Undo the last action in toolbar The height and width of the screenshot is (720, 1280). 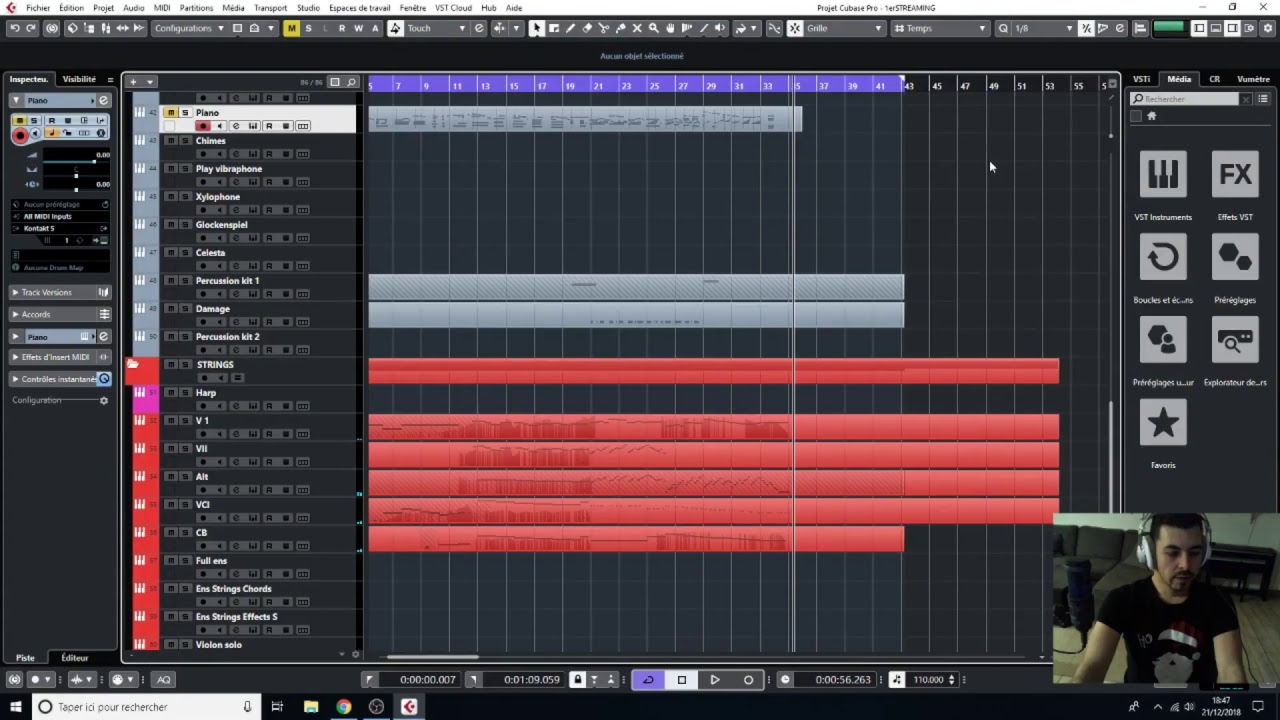coord(14,28)
